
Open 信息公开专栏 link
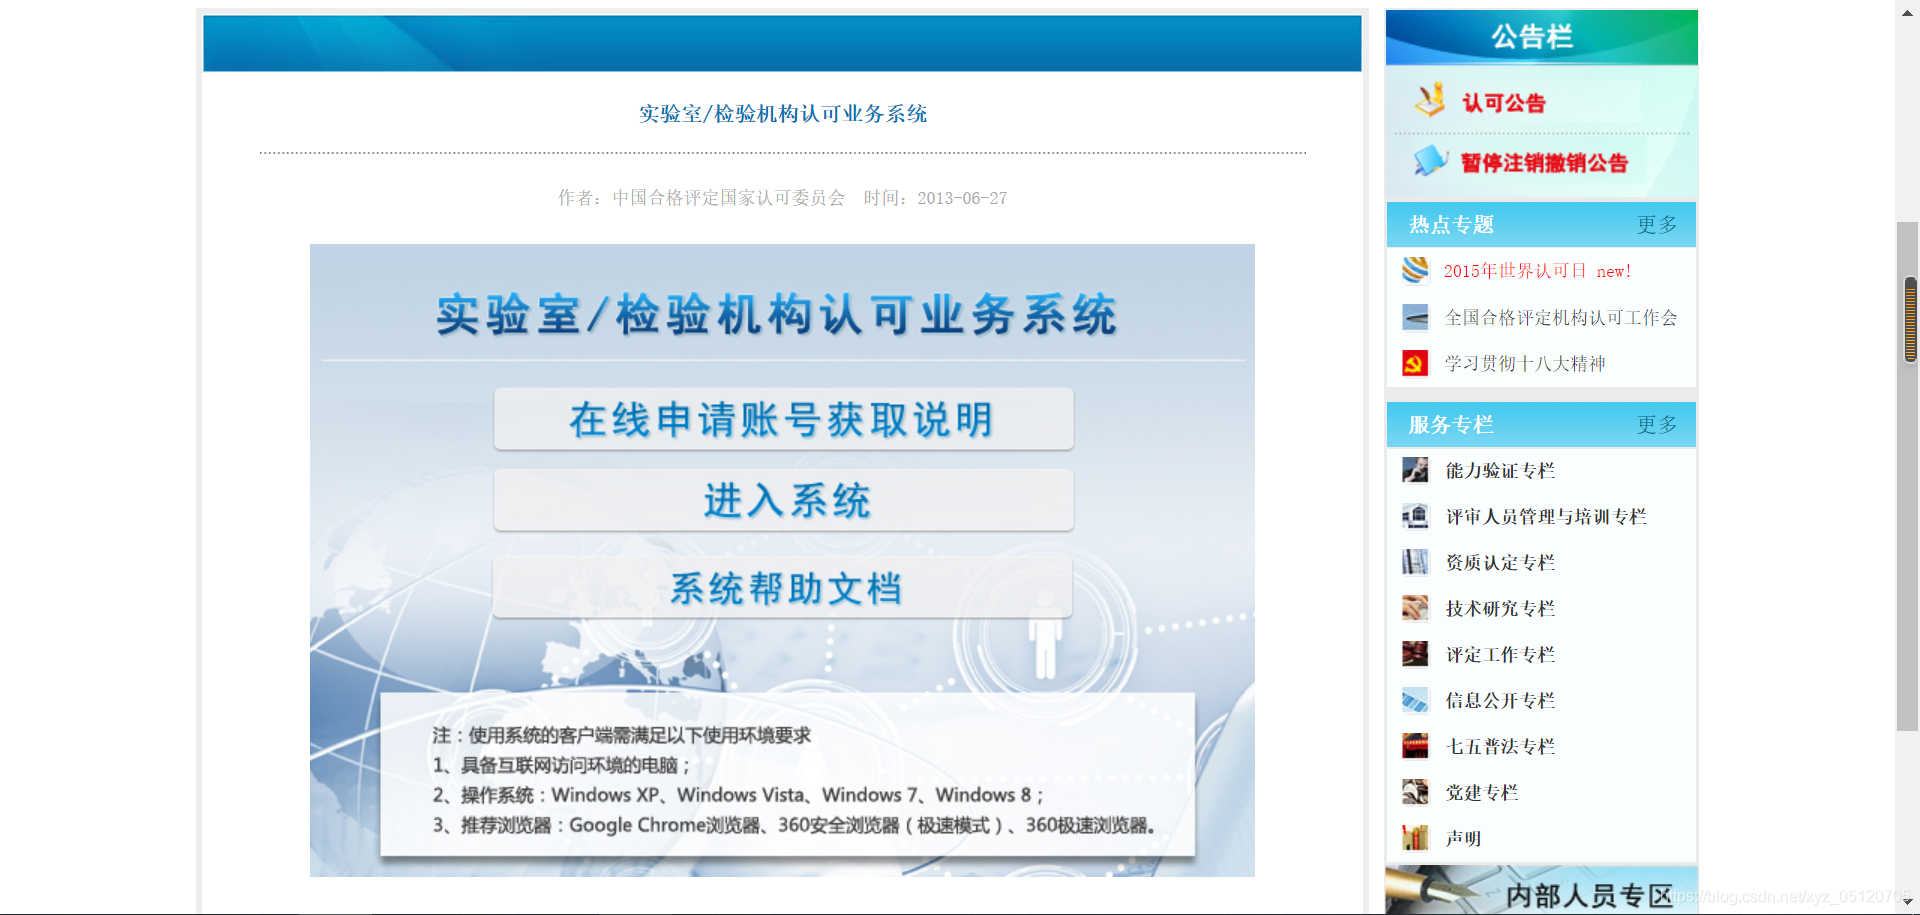coord(1500,701)
